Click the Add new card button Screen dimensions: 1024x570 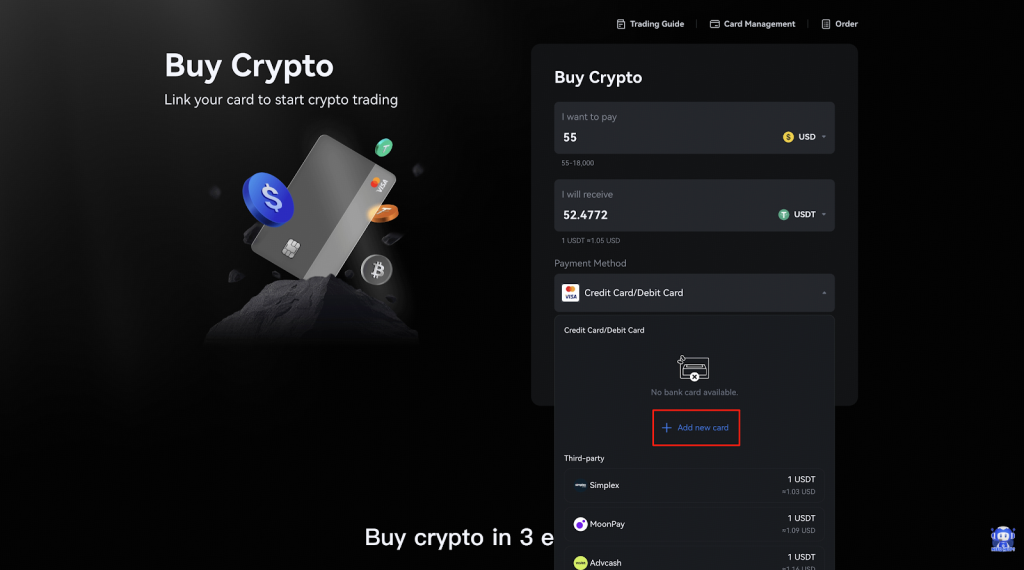pos(696,428)
